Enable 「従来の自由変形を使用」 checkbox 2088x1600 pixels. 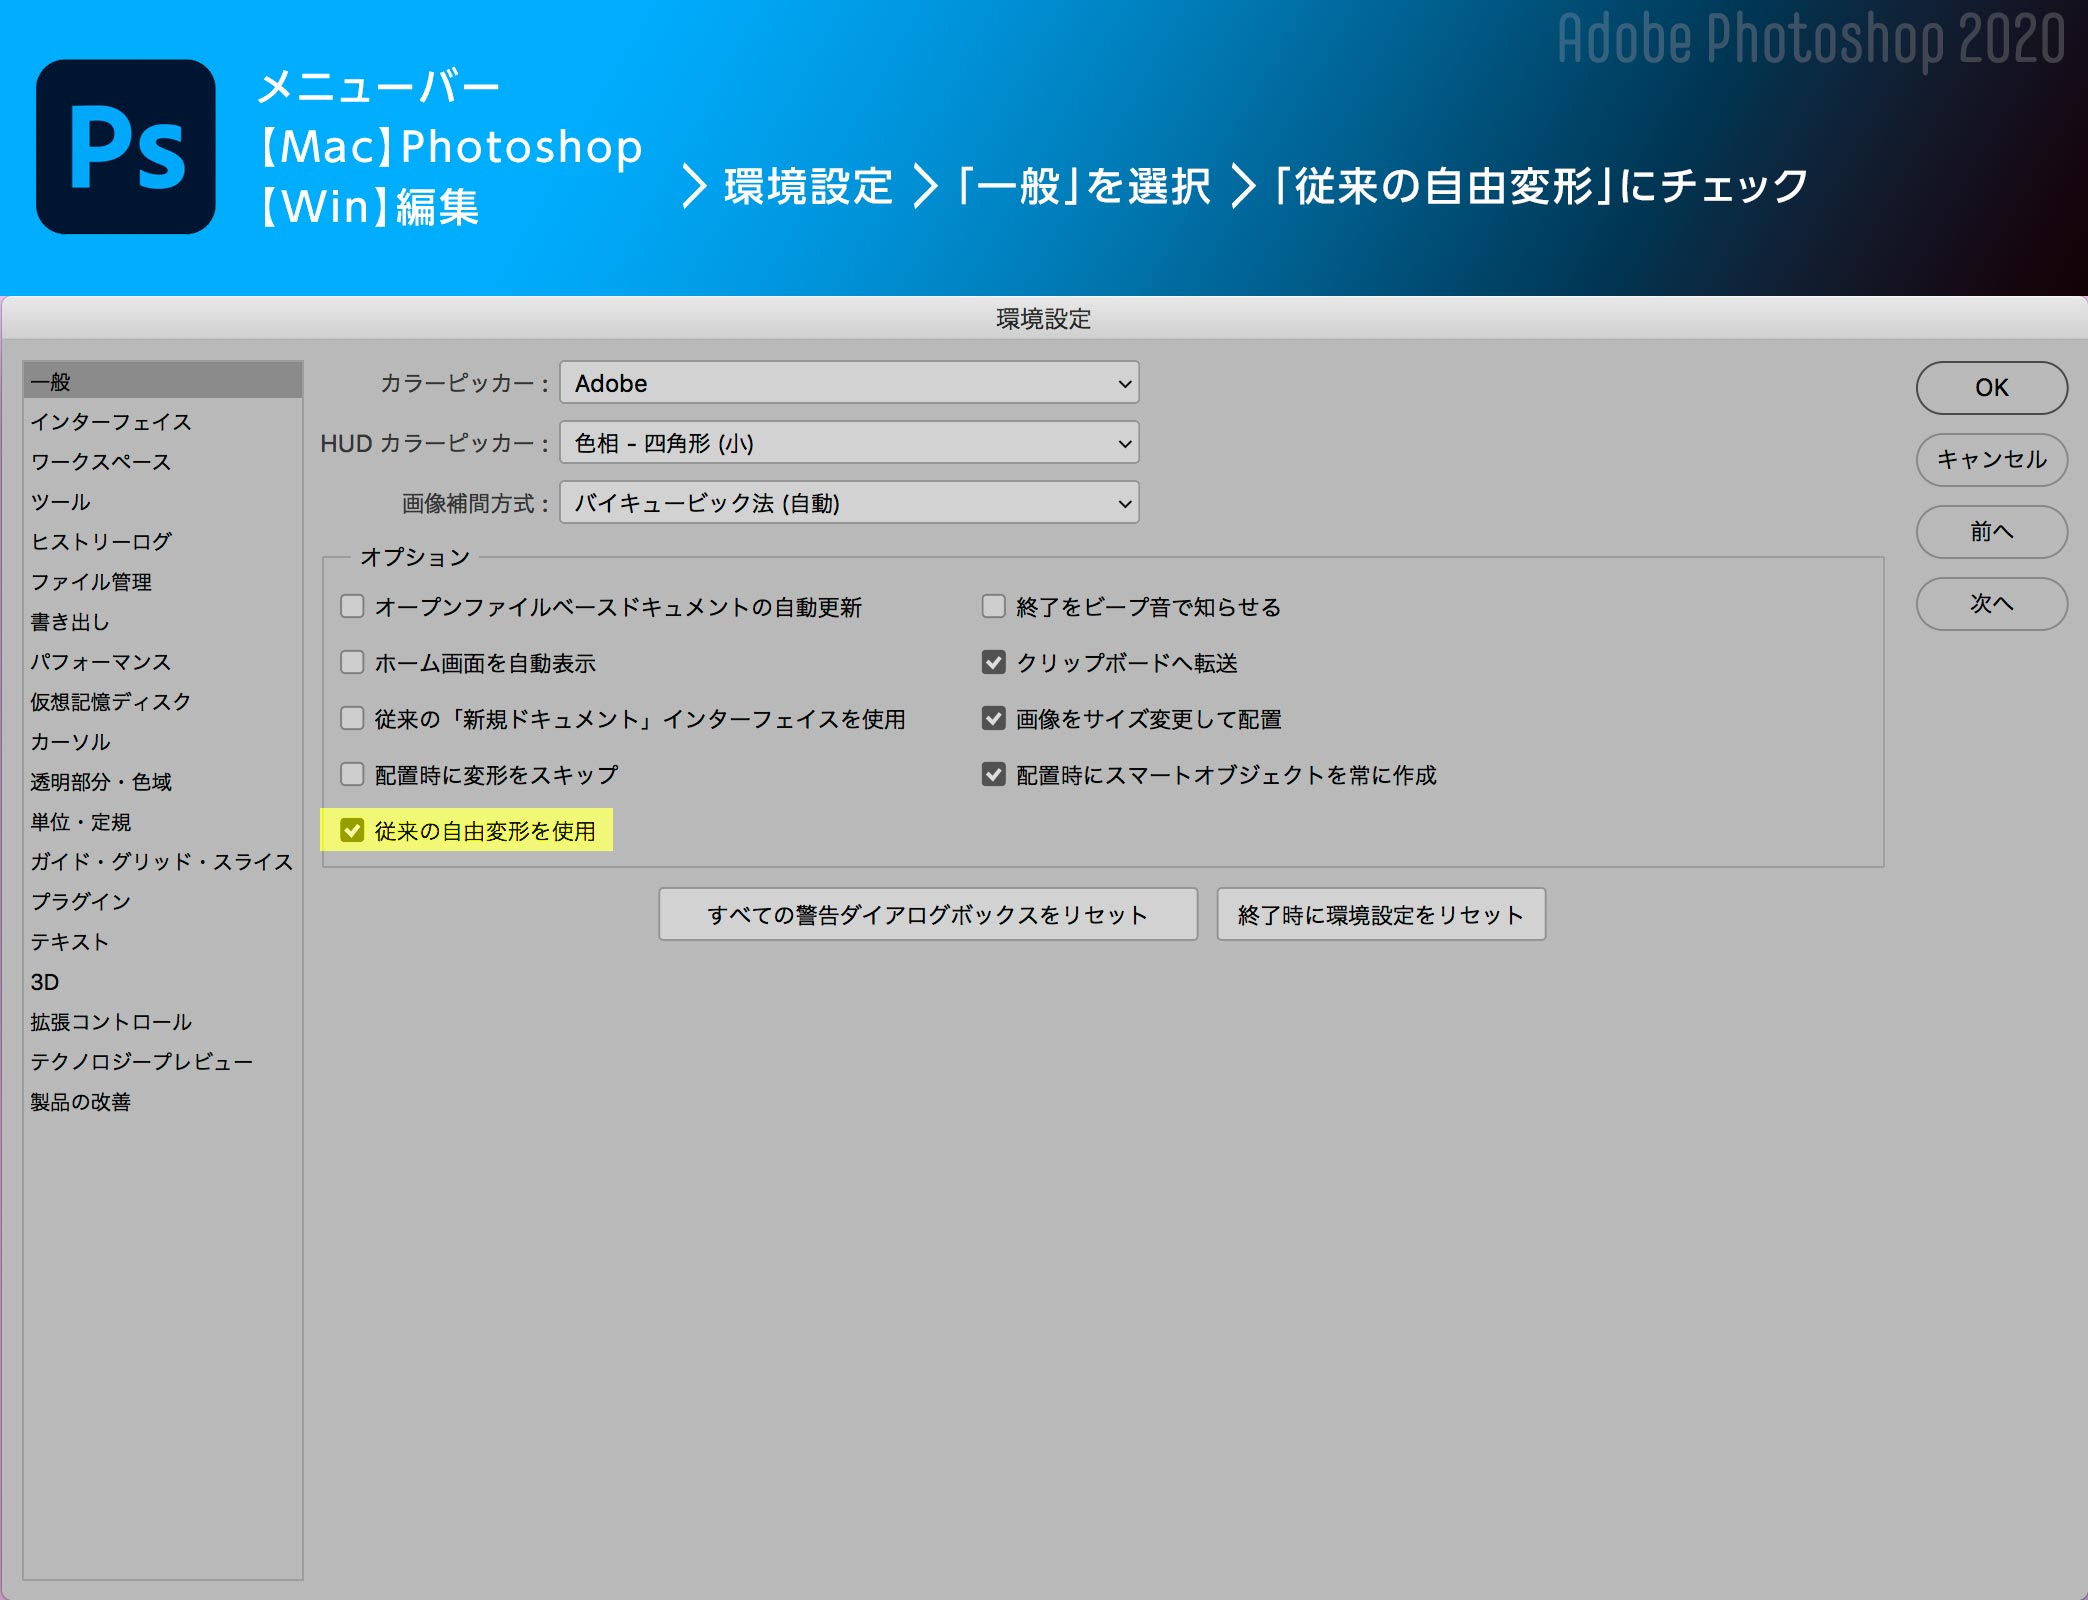pos(354,830)
